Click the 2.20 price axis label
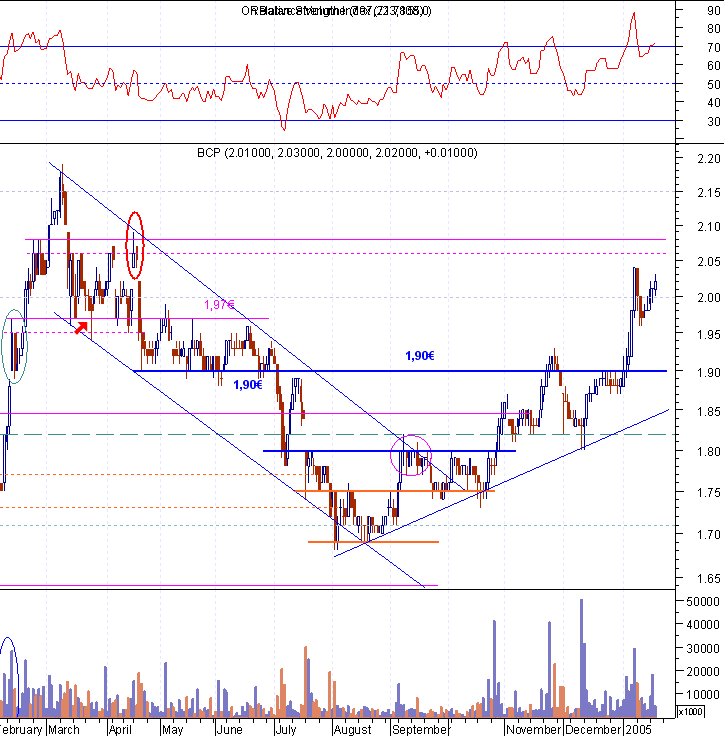This screenshot has height=736, width=724. coord(709,159)
